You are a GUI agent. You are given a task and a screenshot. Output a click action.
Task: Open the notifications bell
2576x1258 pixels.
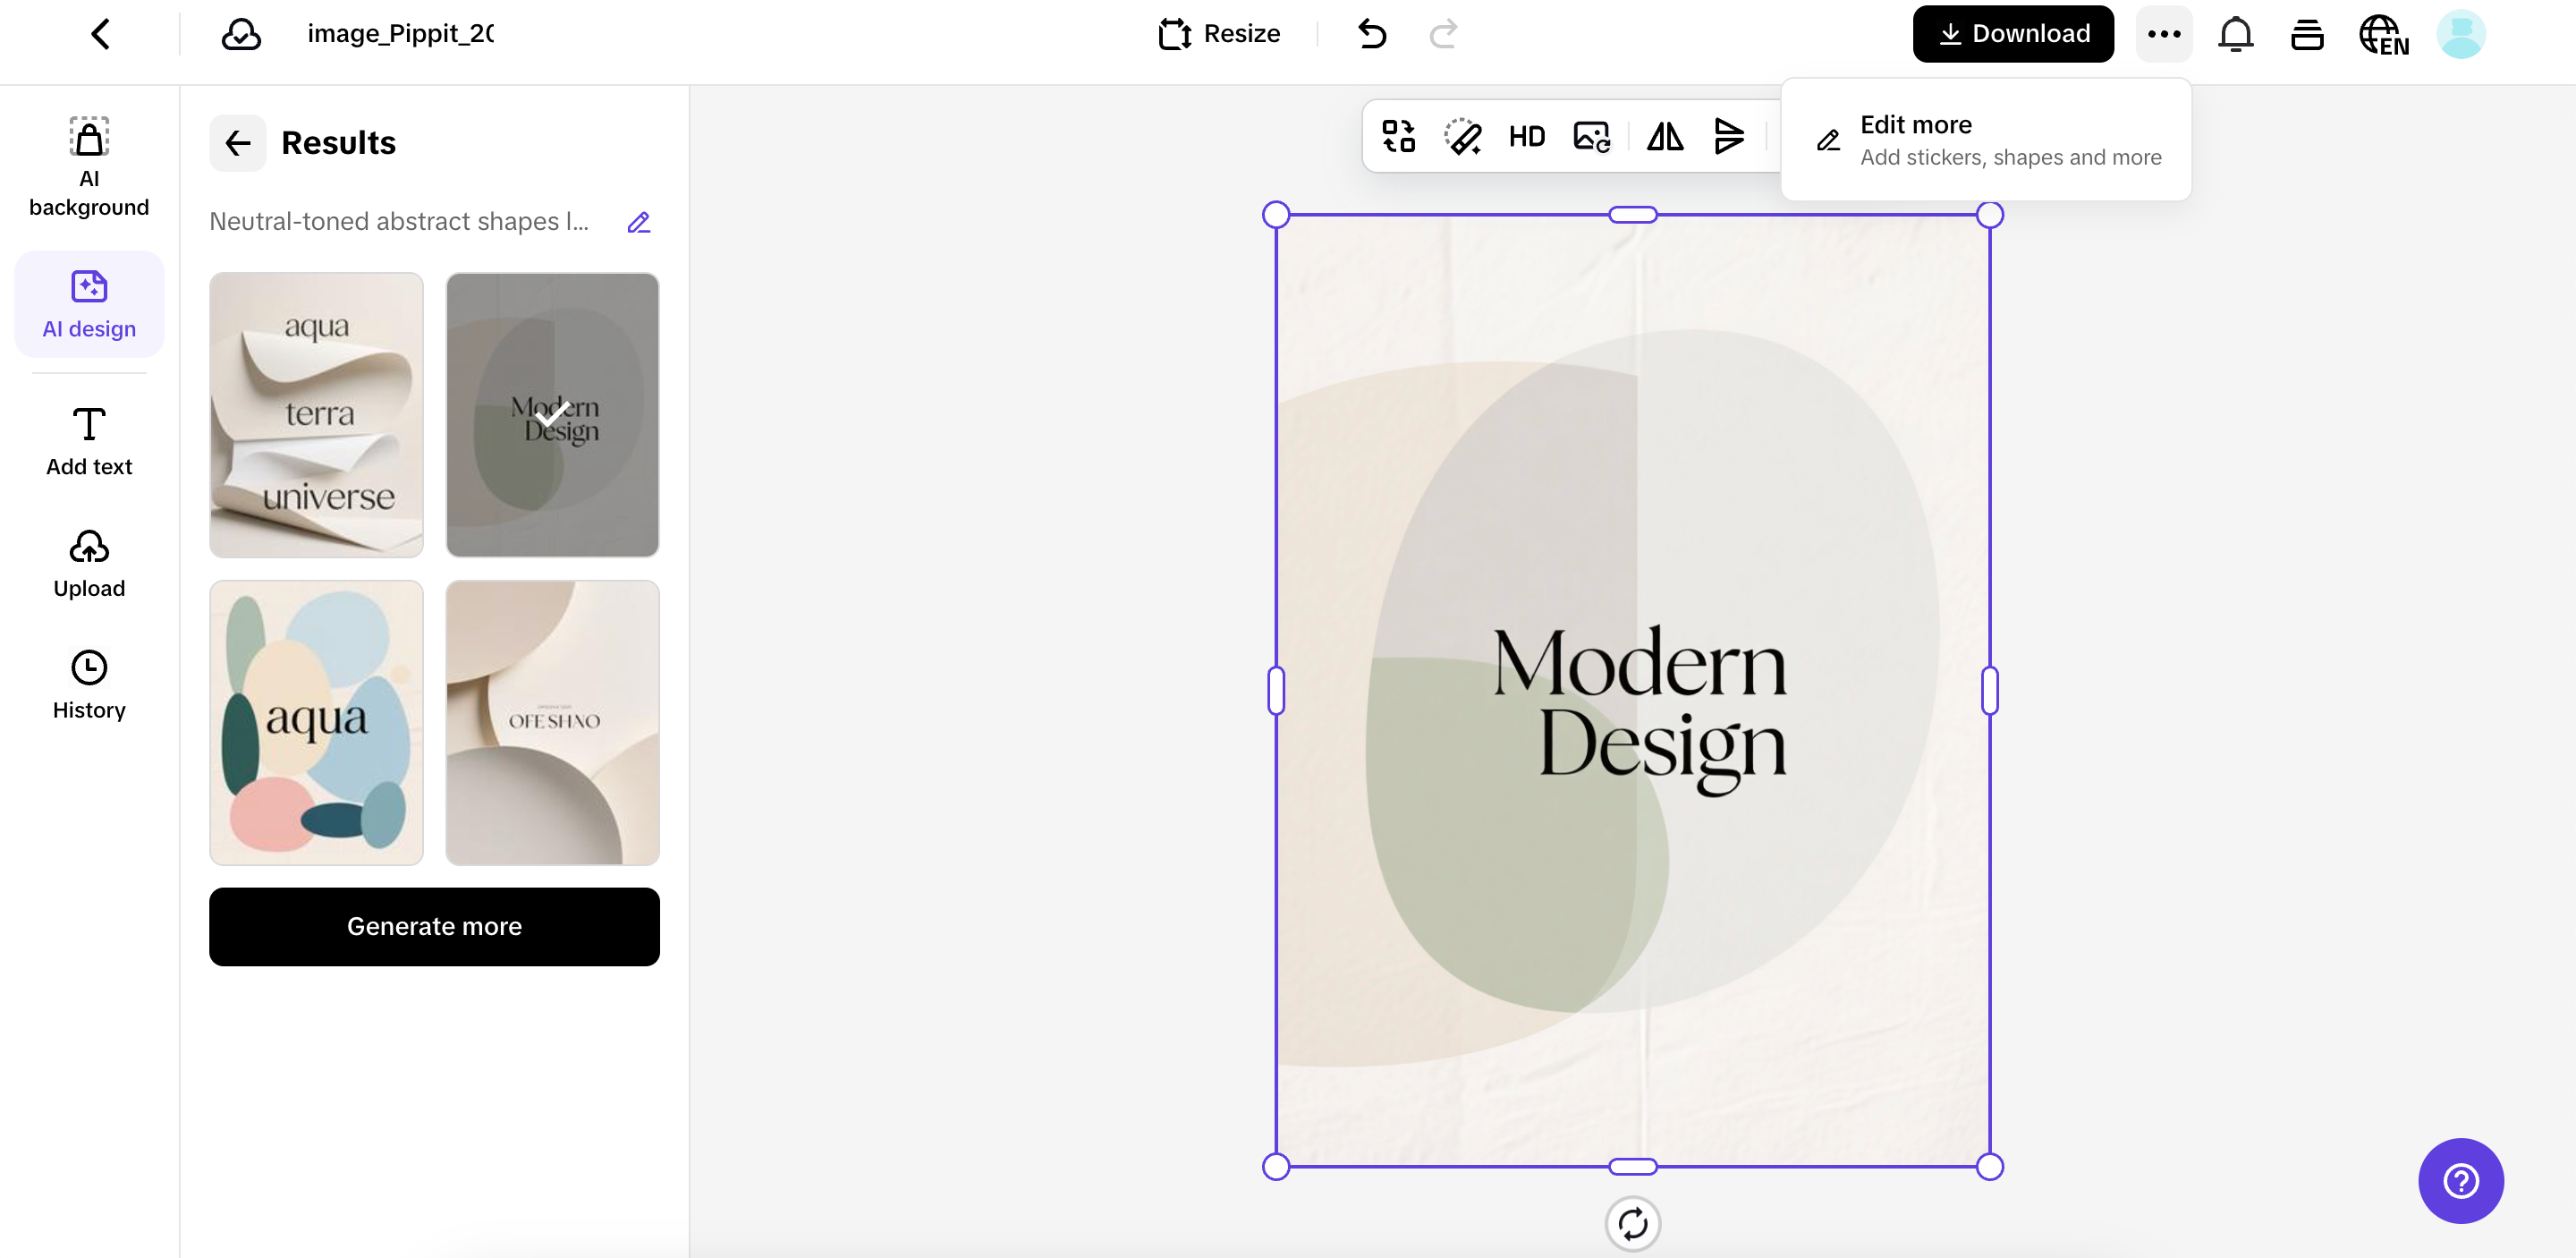pyautogui.click(x=2235, y=34)
